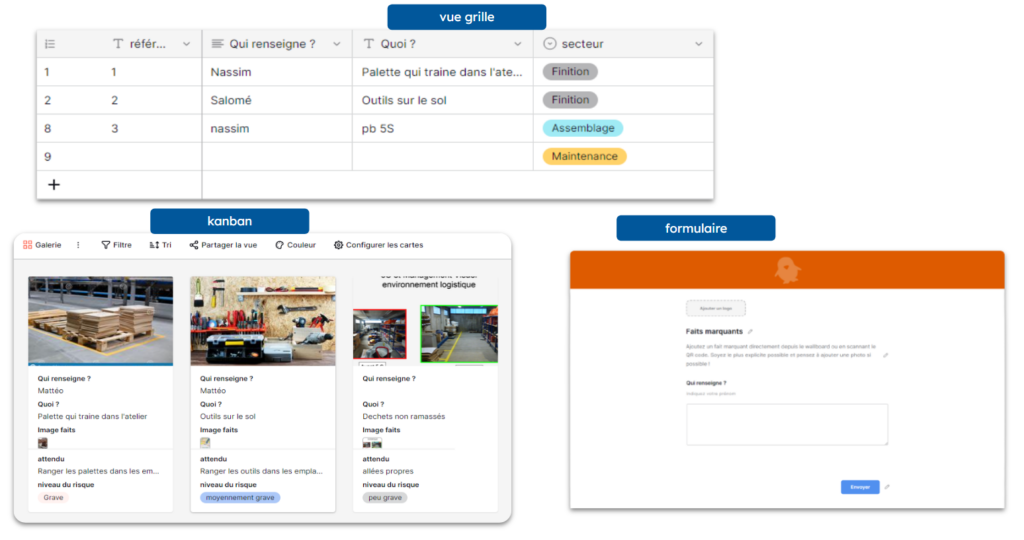Click the peu grave risk tag

[x=385, y=498]
